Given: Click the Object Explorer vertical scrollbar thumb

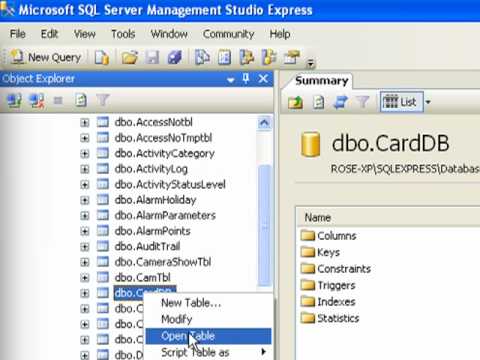Looking at the screenshot, I should pos(265,225).
